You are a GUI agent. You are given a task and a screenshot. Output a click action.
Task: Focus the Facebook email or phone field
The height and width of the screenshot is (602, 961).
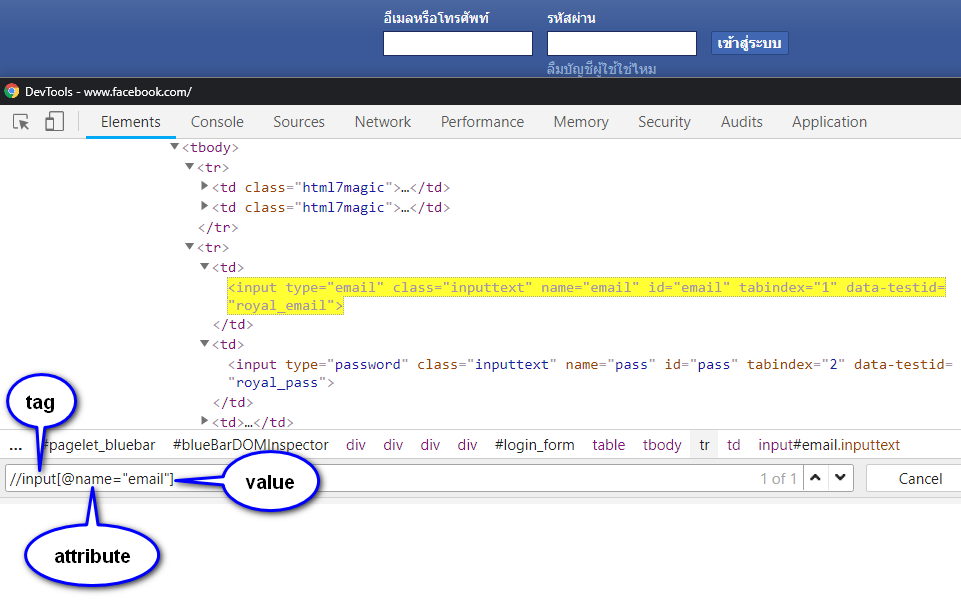click(x=458, y=44)
